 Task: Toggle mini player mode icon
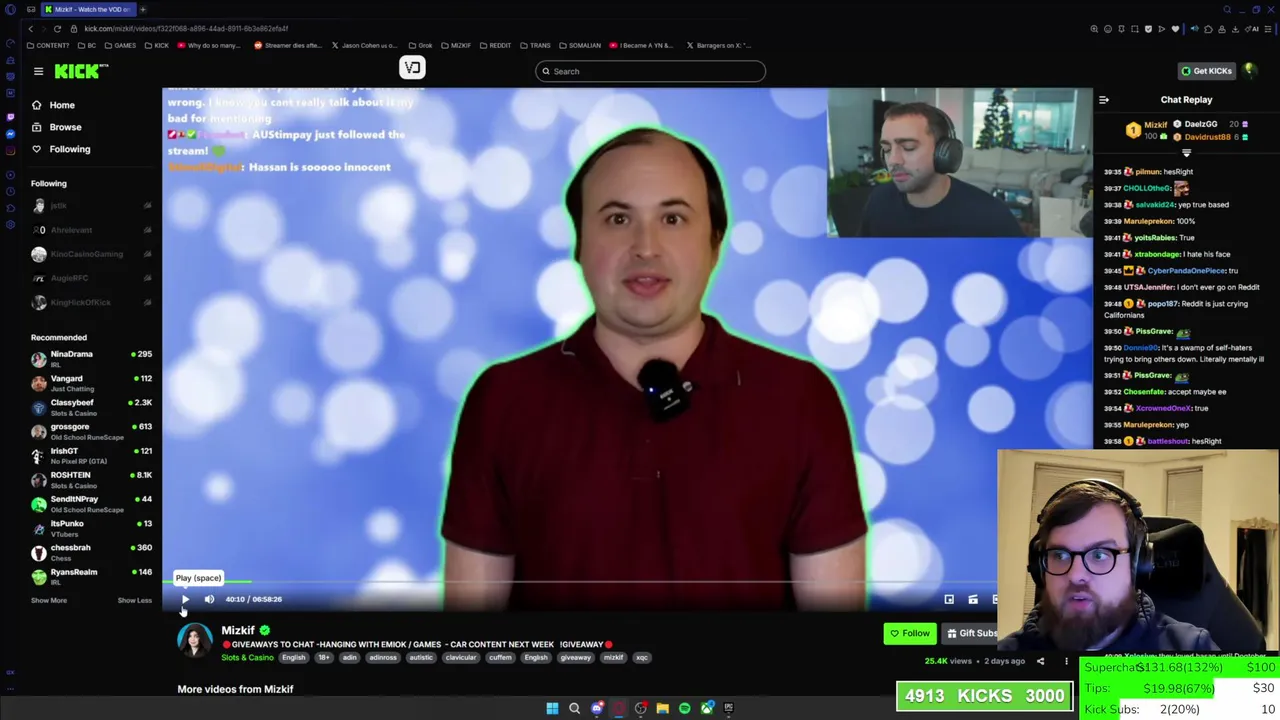coord(949,600)
